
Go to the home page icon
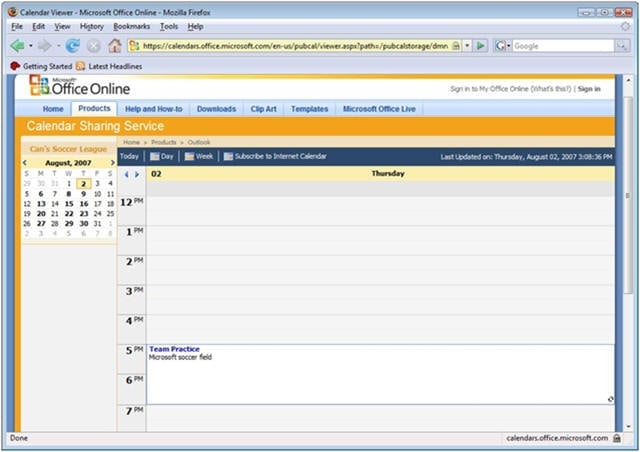(115, 46)
